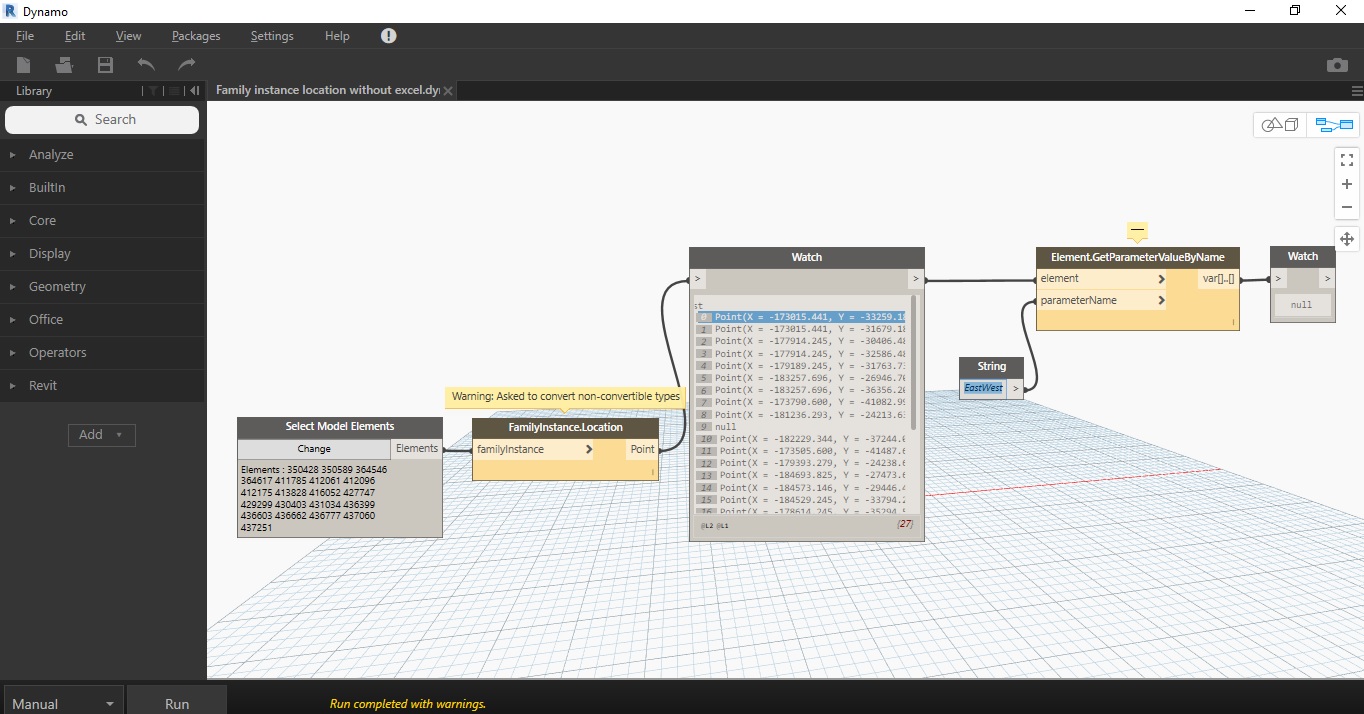
Task: Click the Zoom to Fit icon
Action: [1347, 159]
